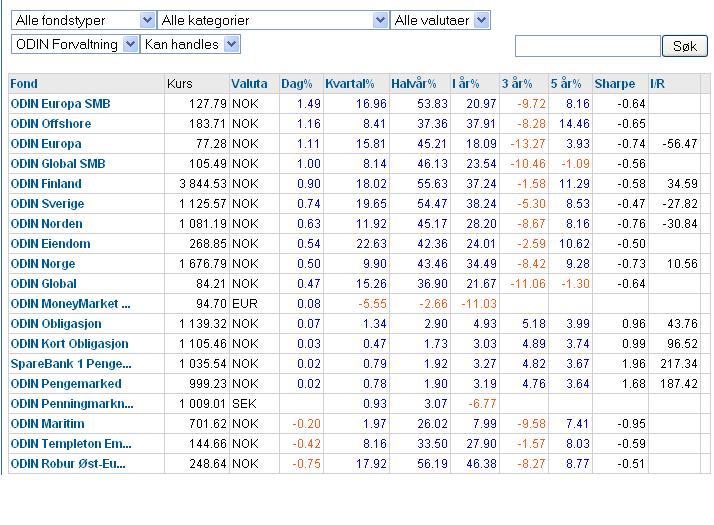Click the search text field
Image resolution: width=714 pixels, height=525 pixels.
tap(587, 46)
